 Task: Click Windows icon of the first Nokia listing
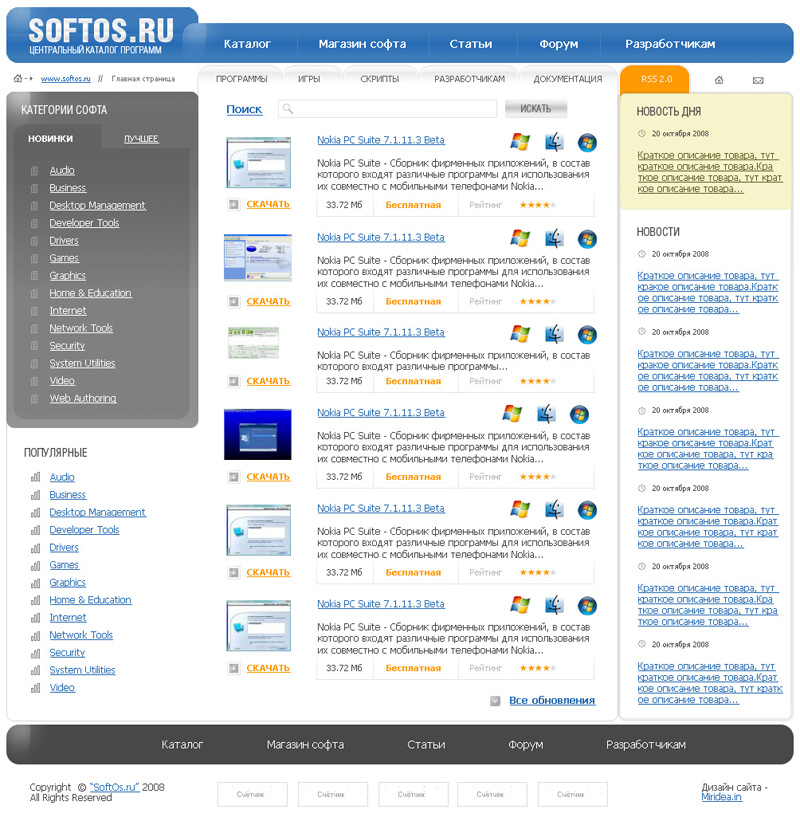pyautogui.click(x=520, y=142)
